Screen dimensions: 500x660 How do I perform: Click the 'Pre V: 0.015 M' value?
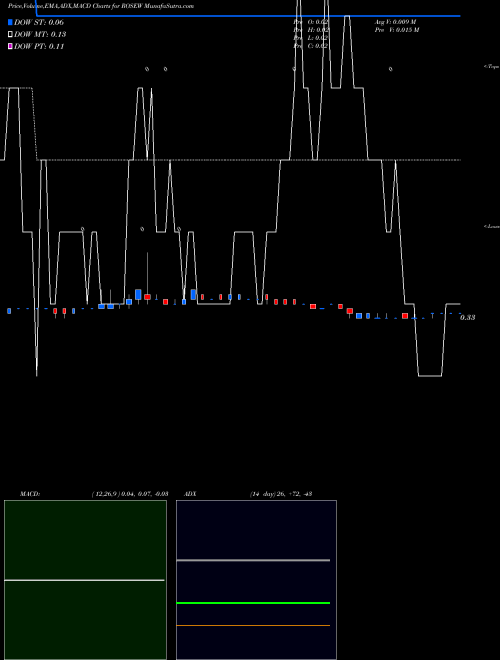click(x=397, y=30)
